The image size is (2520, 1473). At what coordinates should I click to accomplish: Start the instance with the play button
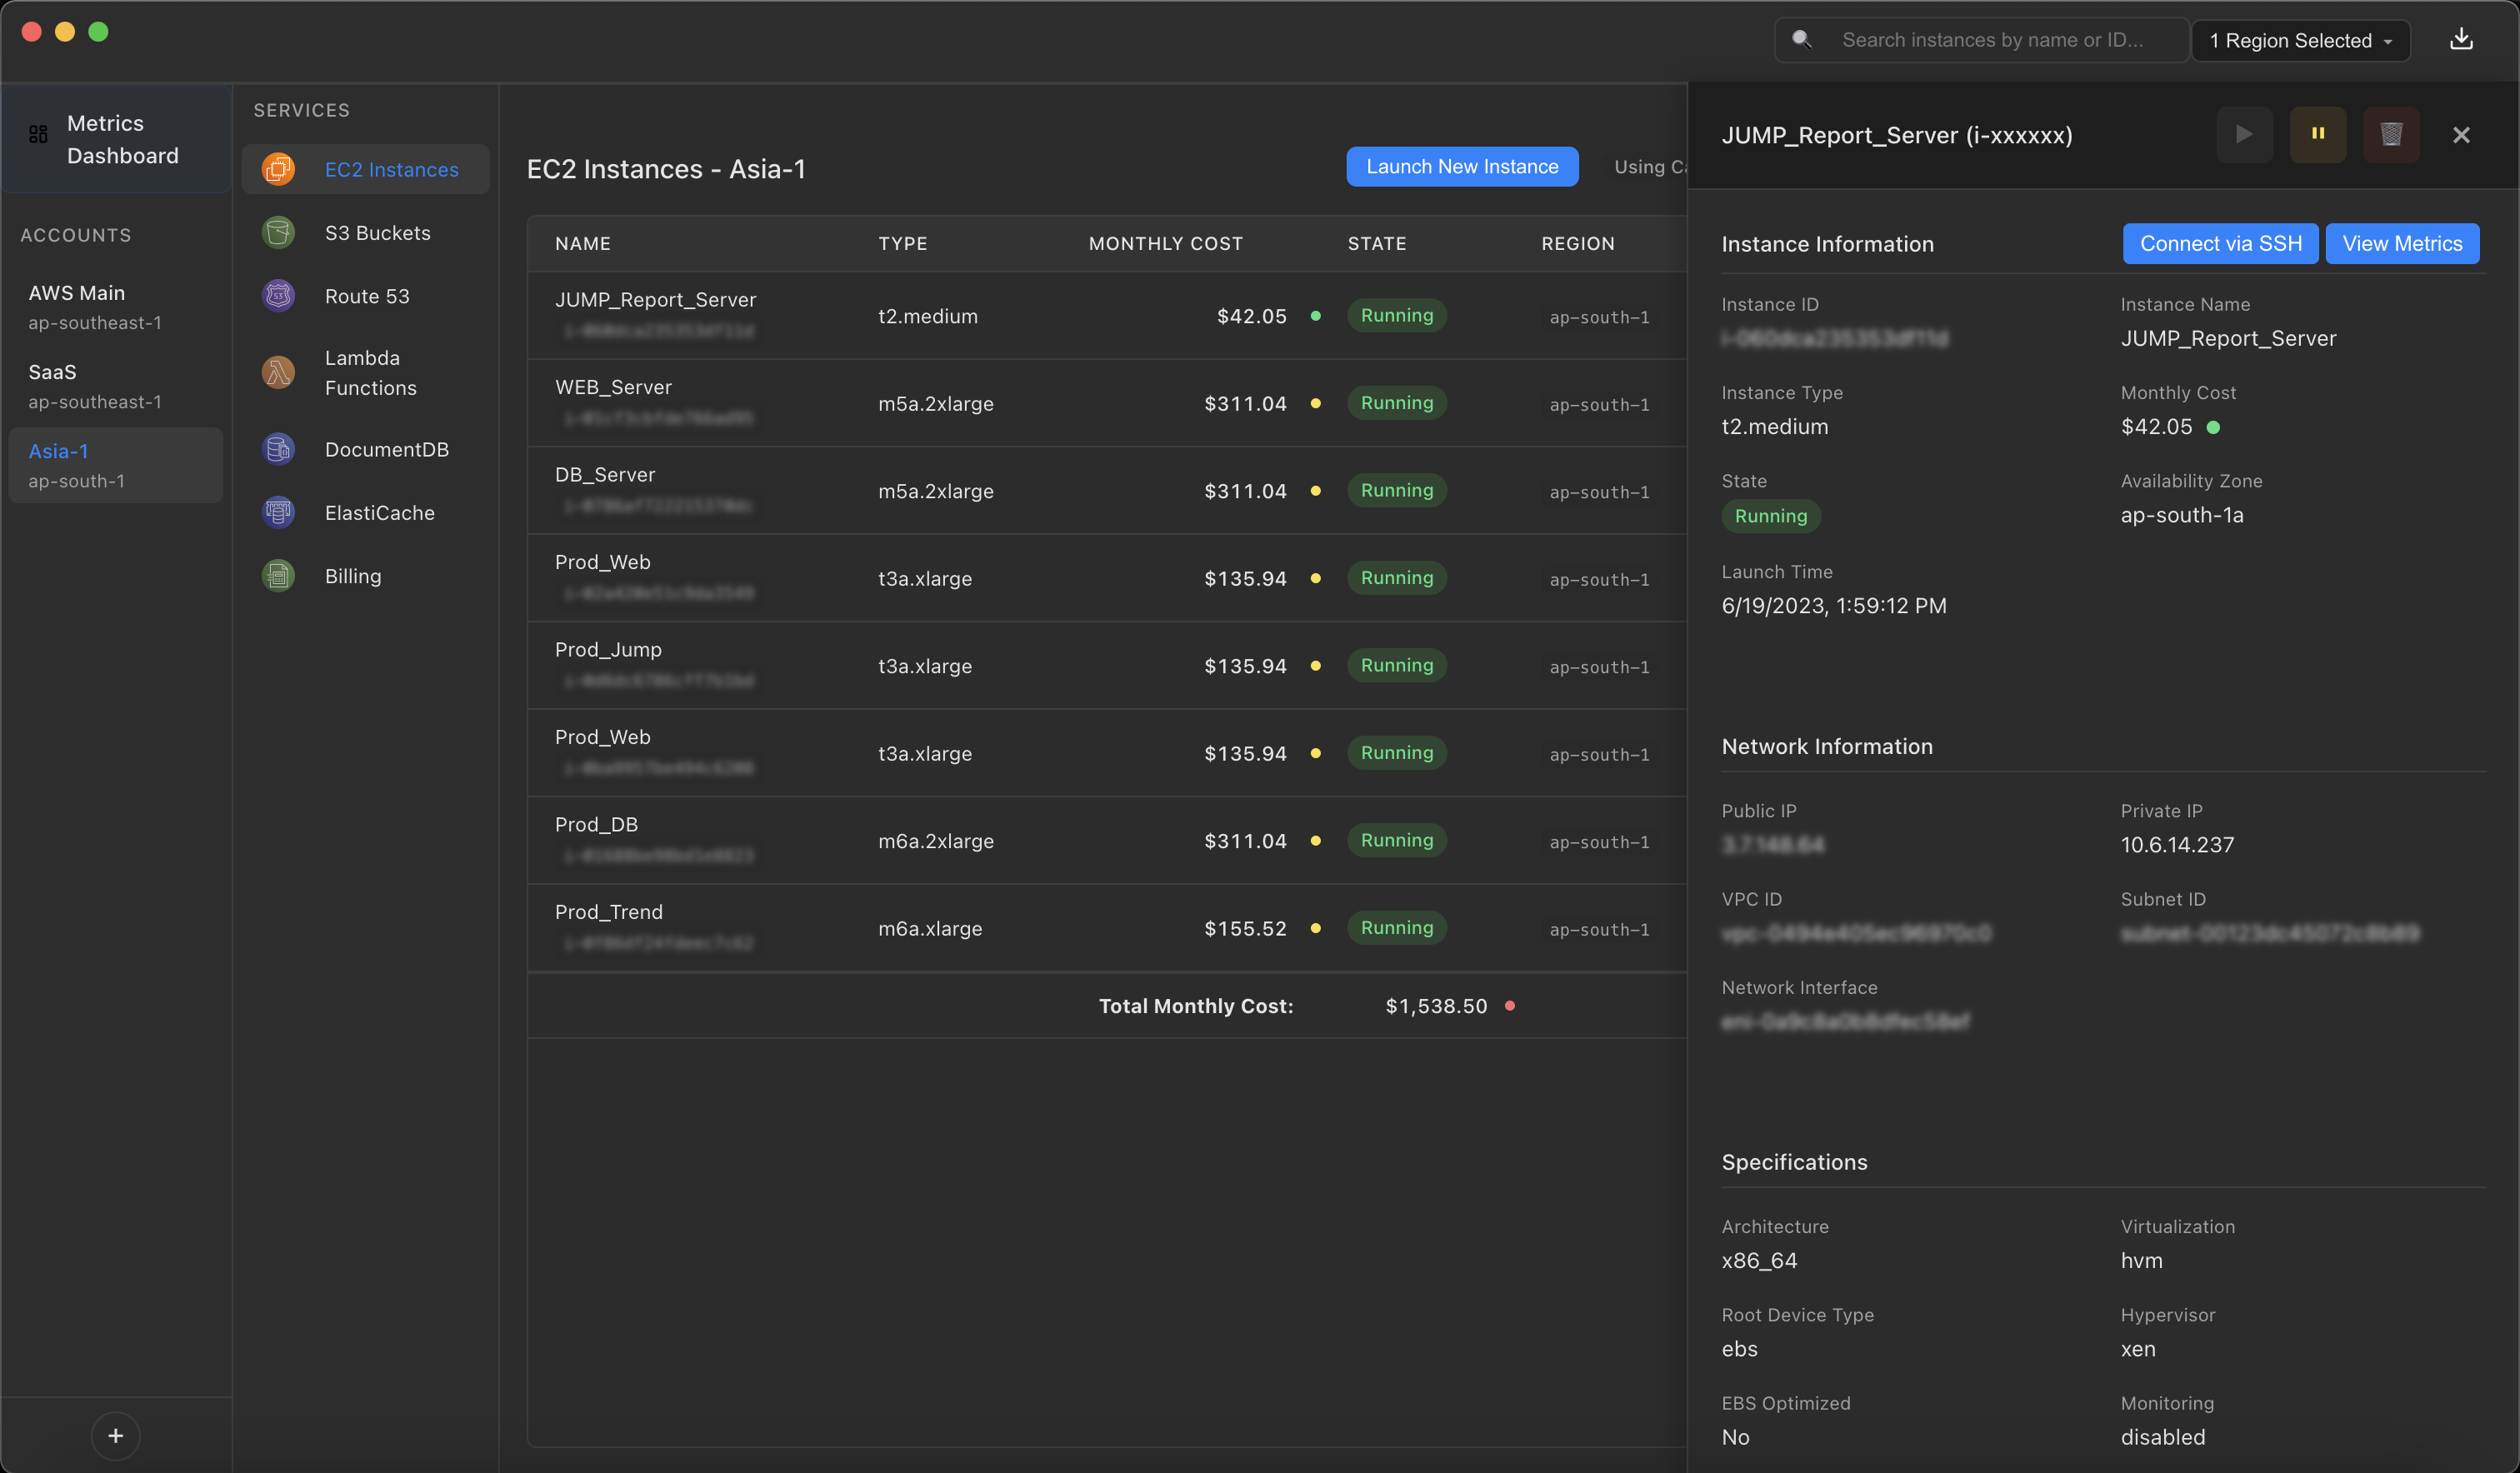click(2244, 134)
